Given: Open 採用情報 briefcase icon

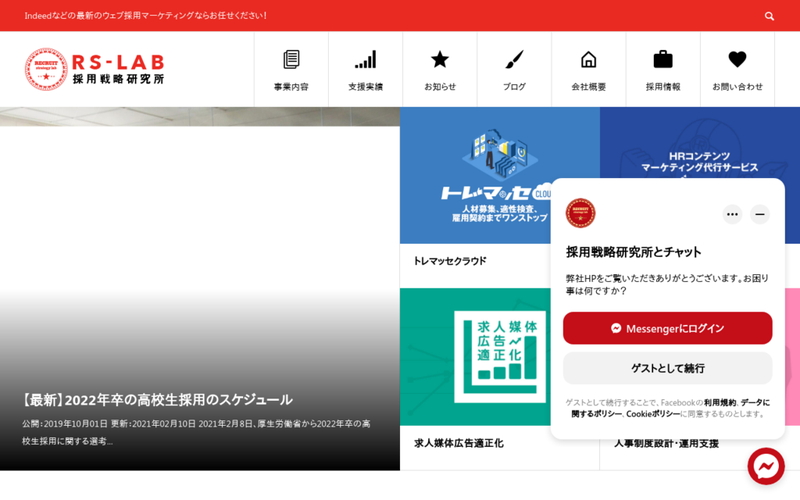Looking at the screenshot, I should tap(662, 60).
